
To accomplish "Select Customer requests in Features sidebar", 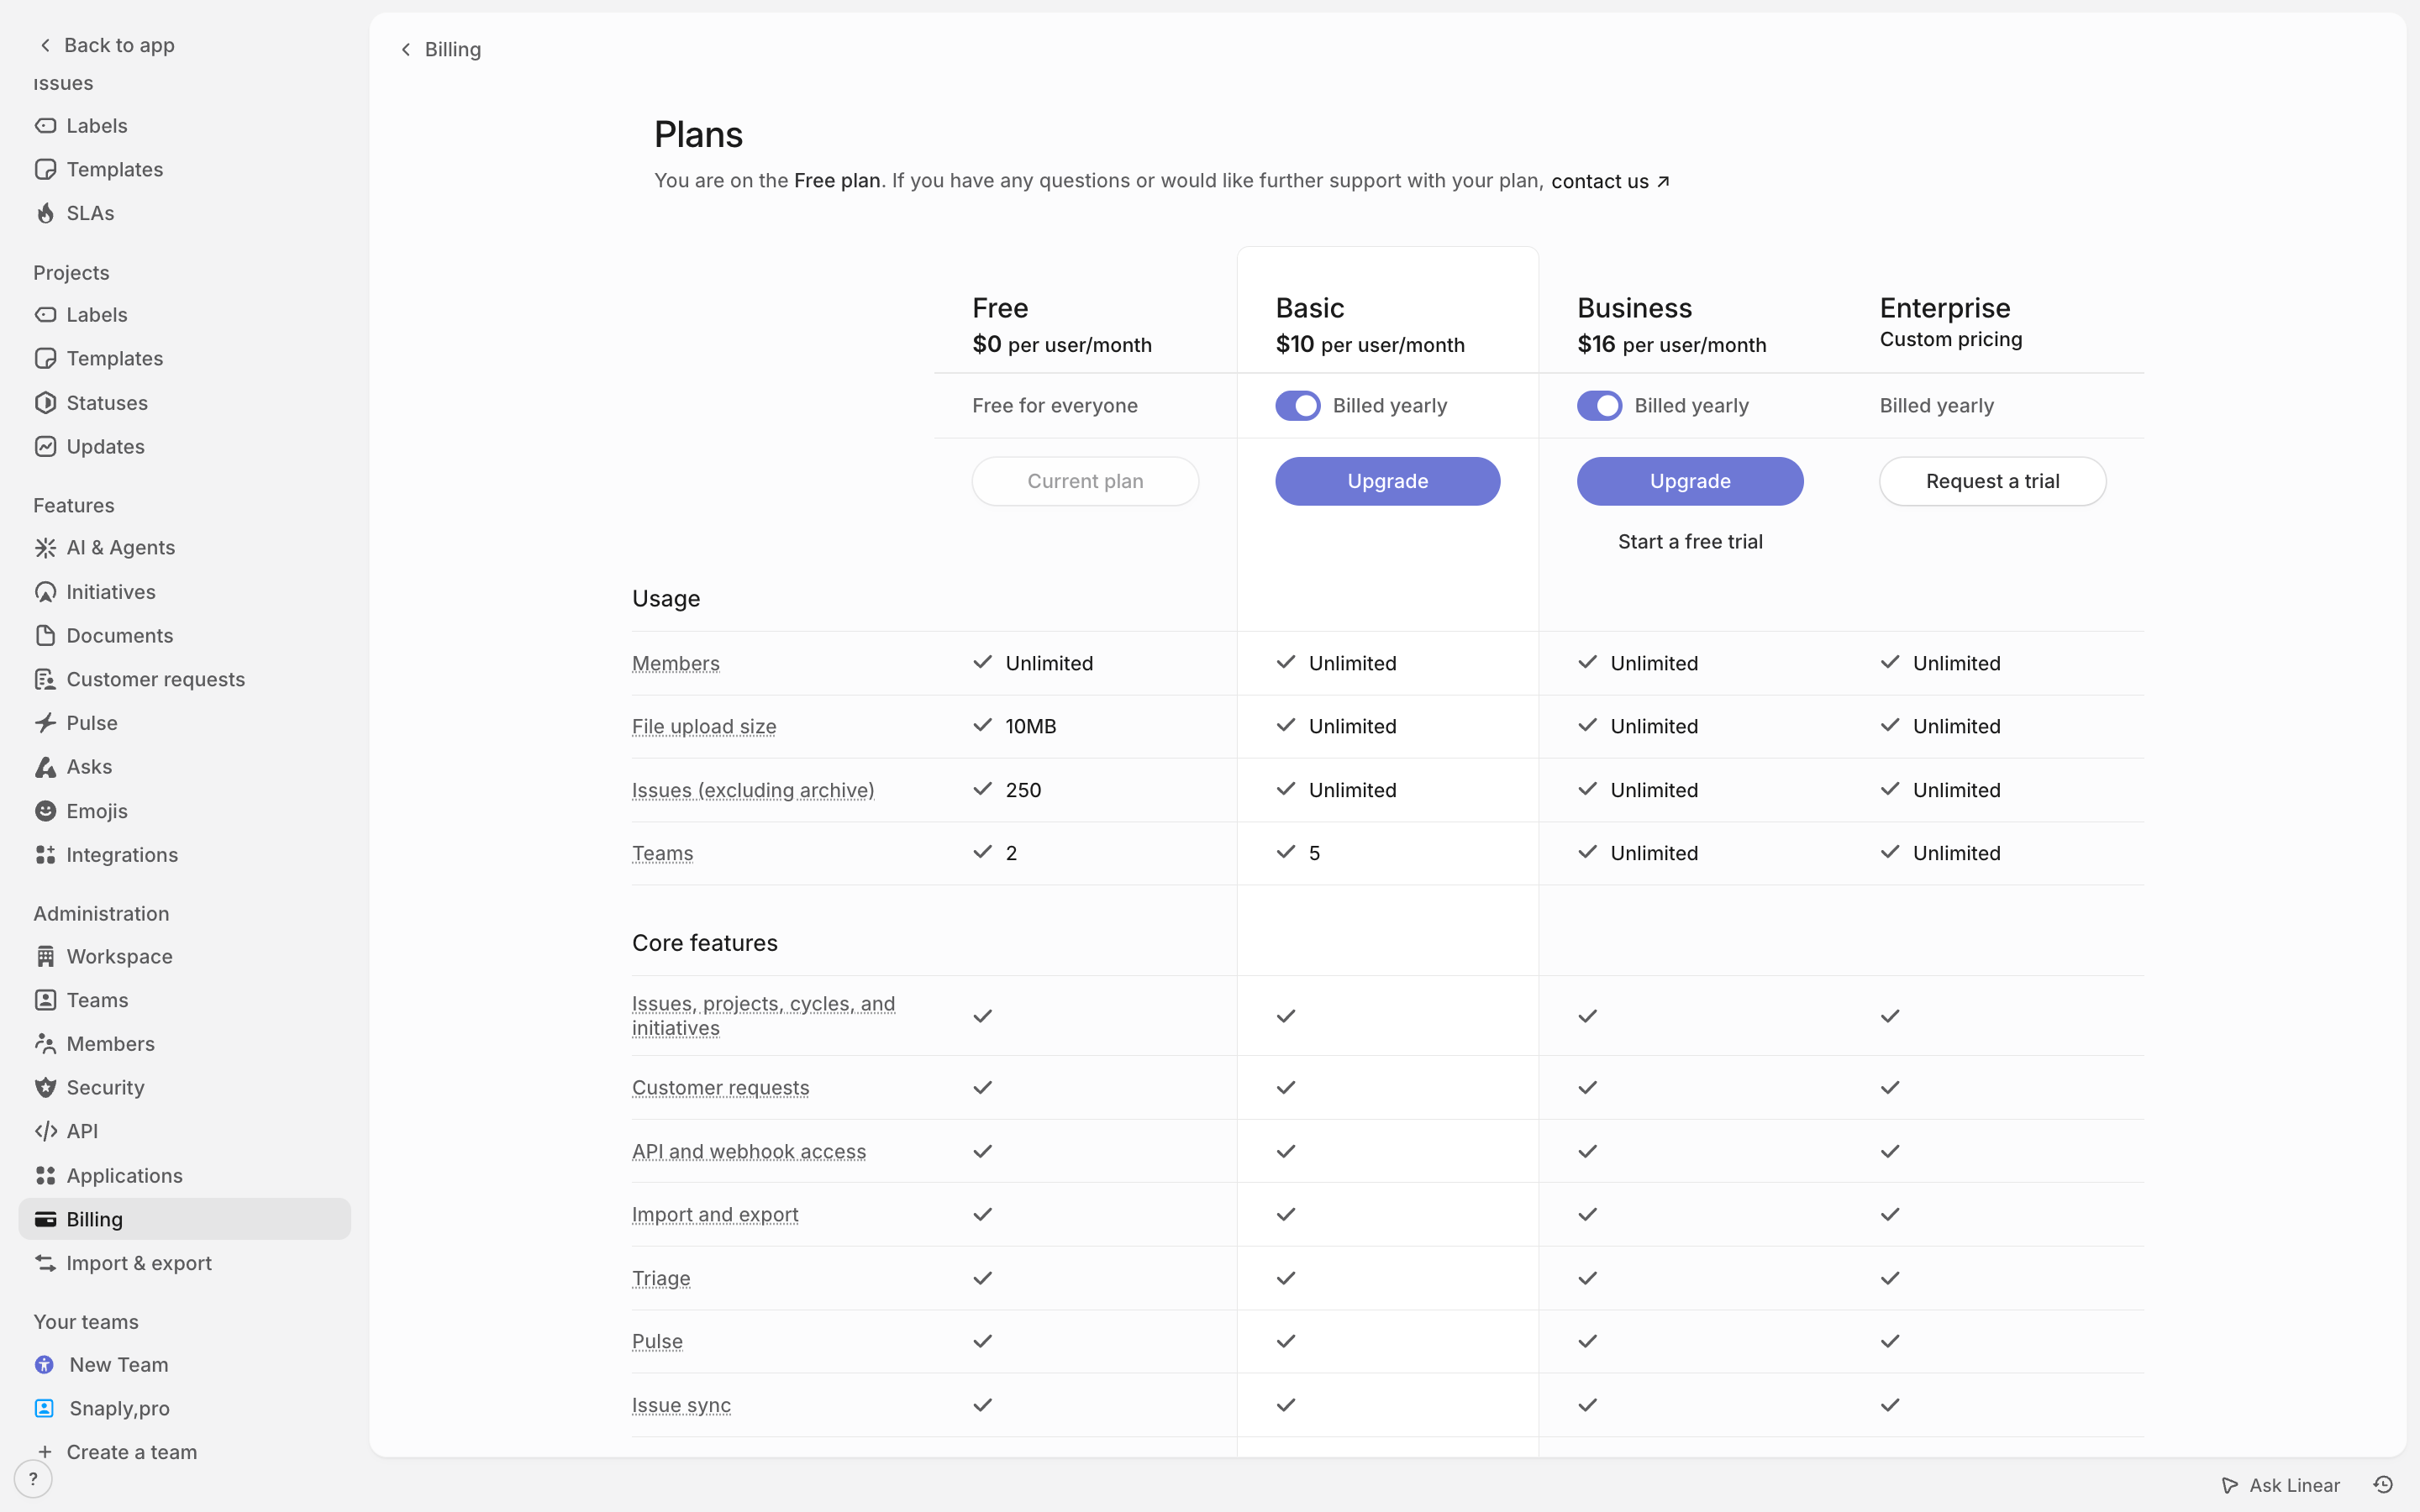I will (185, 679).
